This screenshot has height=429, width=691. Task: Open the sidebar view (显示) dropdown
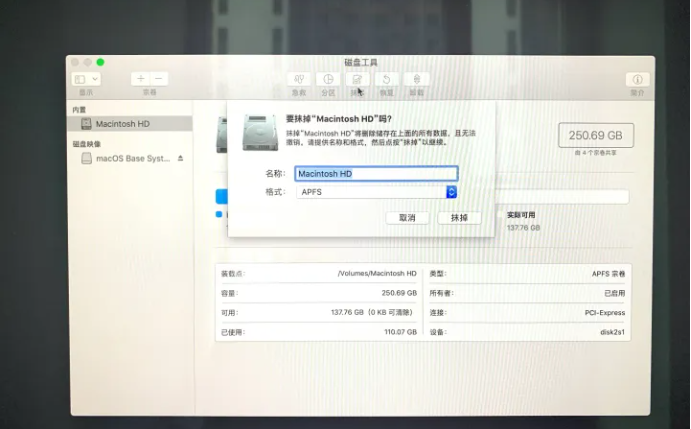coord(86,79)
